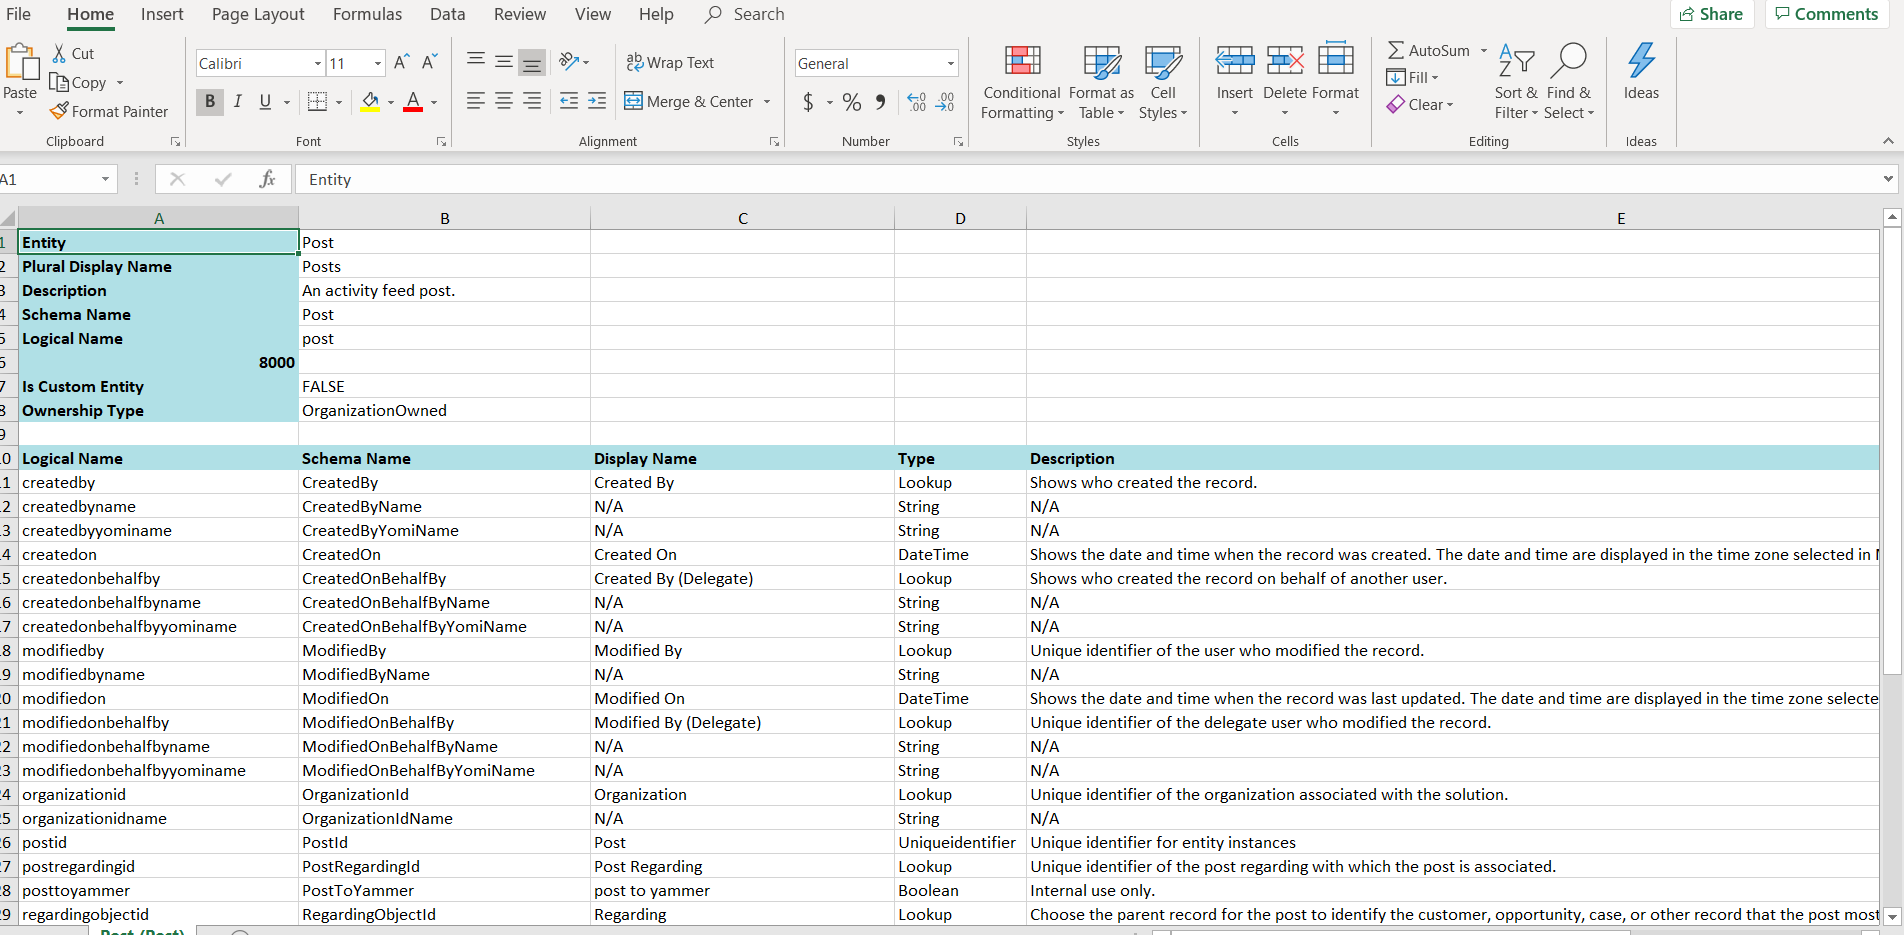
Task: Click the Increase Font Size icon
Action: pos(401,63)
